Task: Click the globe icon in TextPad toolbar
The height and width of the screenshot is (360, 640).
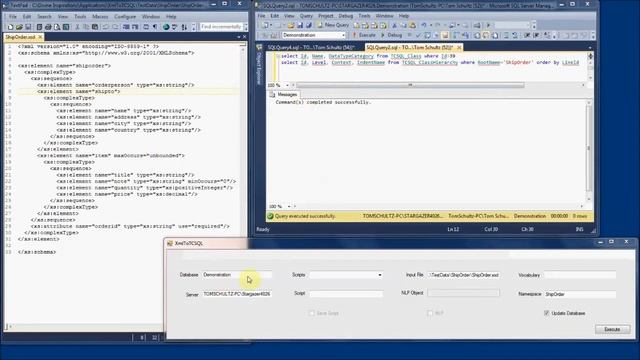Action: pyautogui.click(x=166, y=27)
